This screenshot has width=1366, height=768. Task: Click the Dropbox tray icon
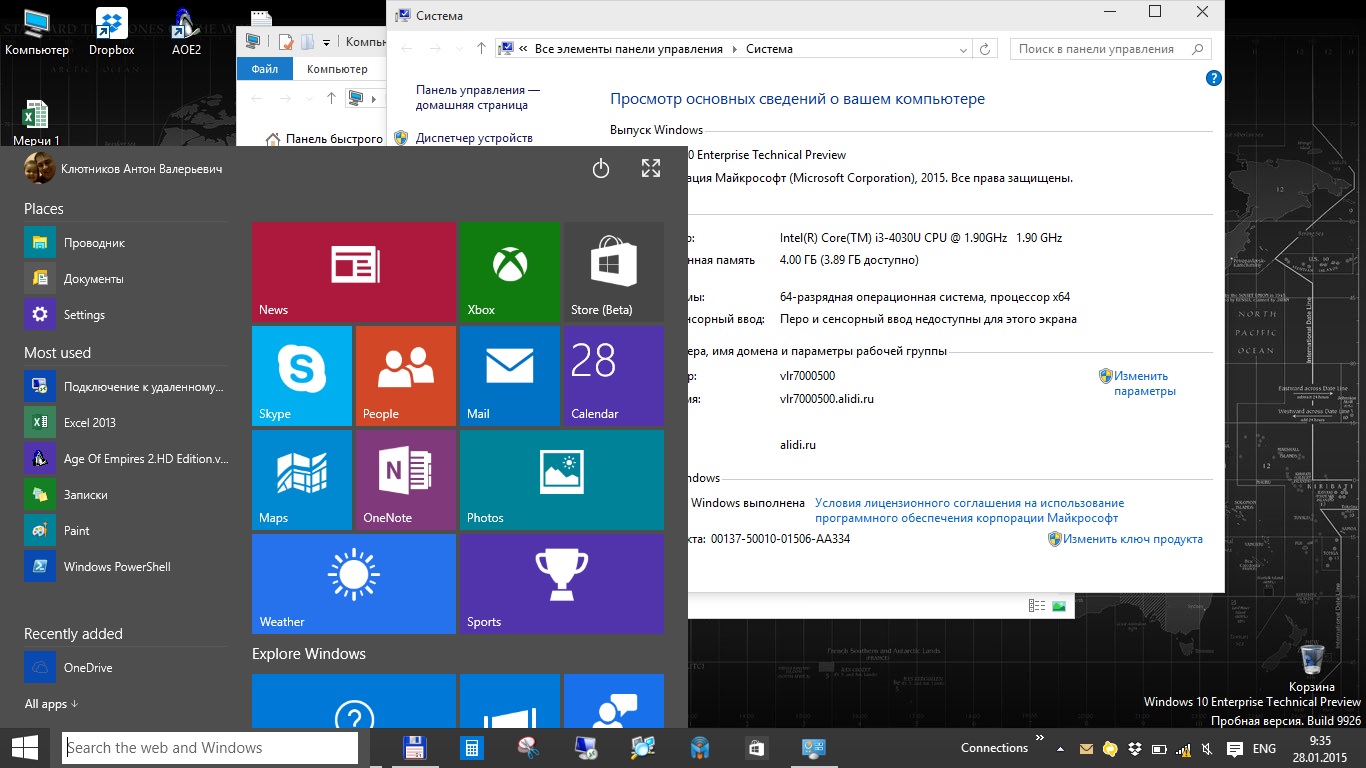(1135, 748)
